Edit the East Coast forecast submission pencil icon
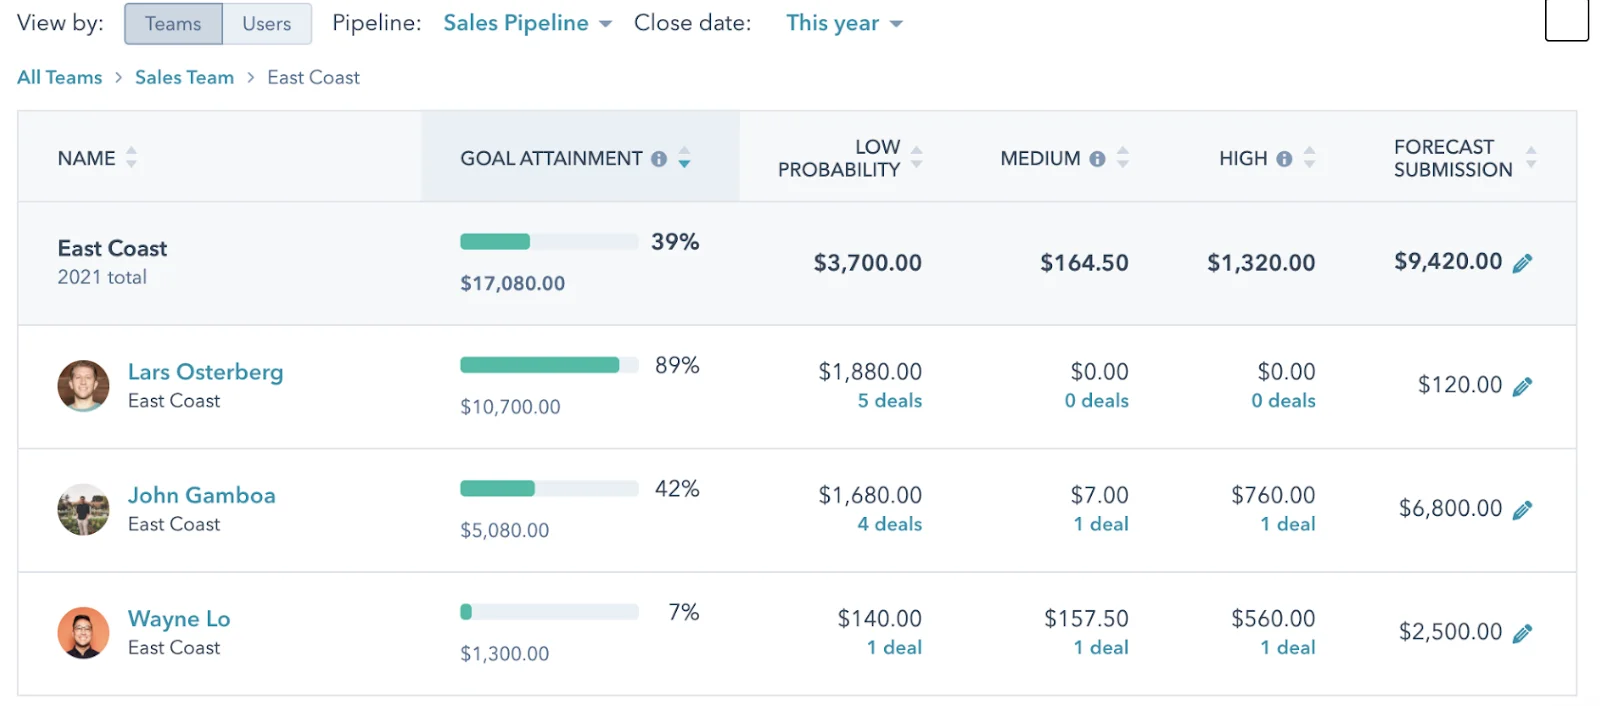The width and height of the screenshot is (1600, 706). tap(1523, 262)
